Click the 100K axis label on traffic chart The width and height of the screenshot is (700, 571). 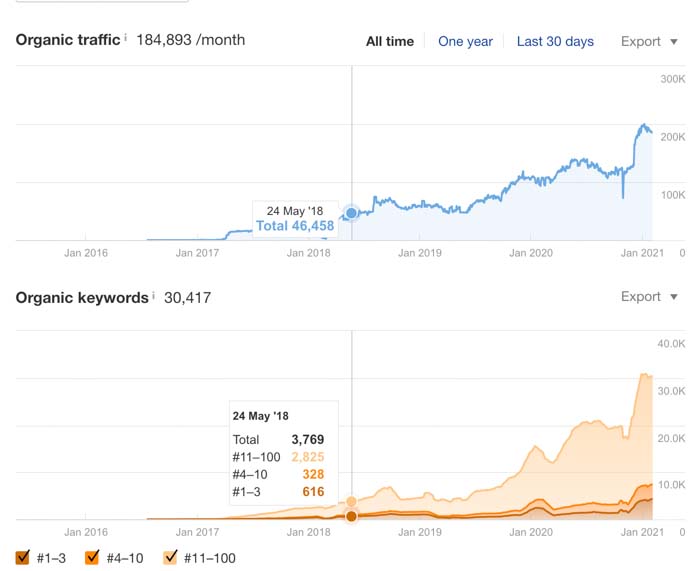673,195
